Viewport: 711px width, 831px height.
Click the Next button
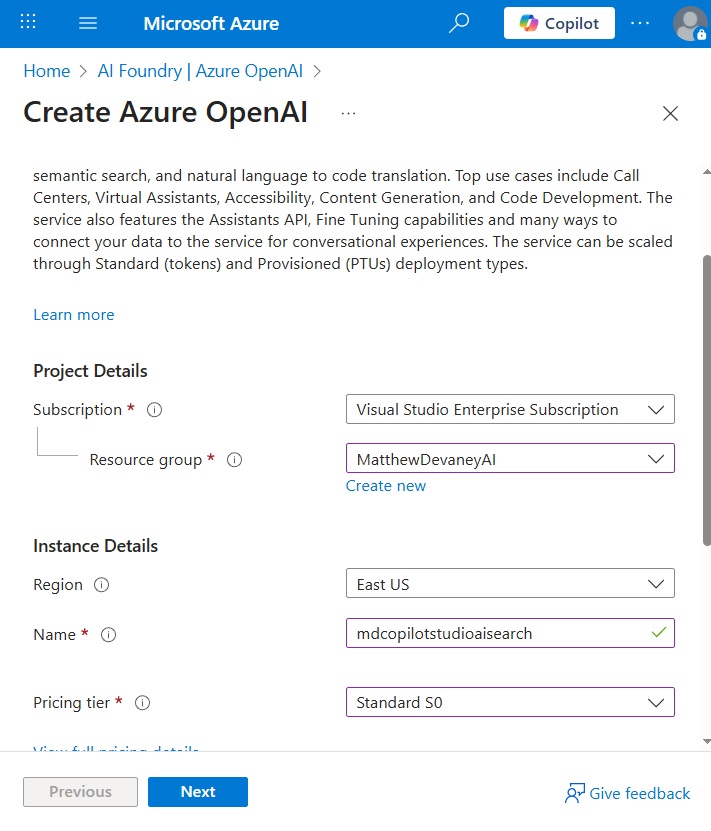(x=198, y=792)
